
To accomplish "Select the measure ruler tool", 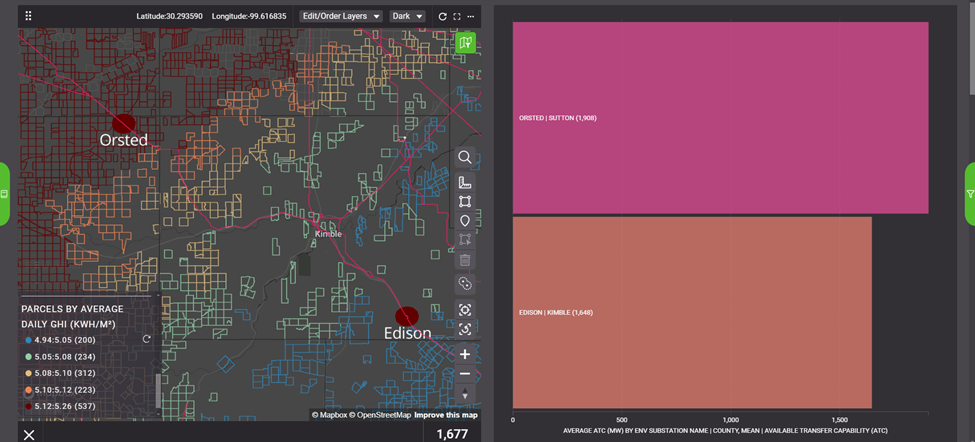I will coord(465,182).
